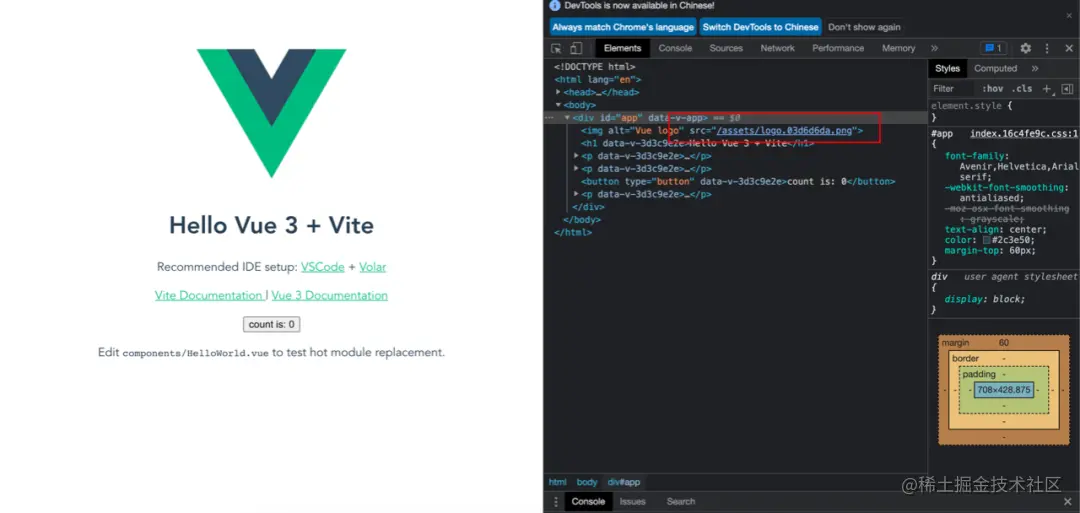Switch to the Elements tab
Screen dimensions: 1080x513
point(622,48)
